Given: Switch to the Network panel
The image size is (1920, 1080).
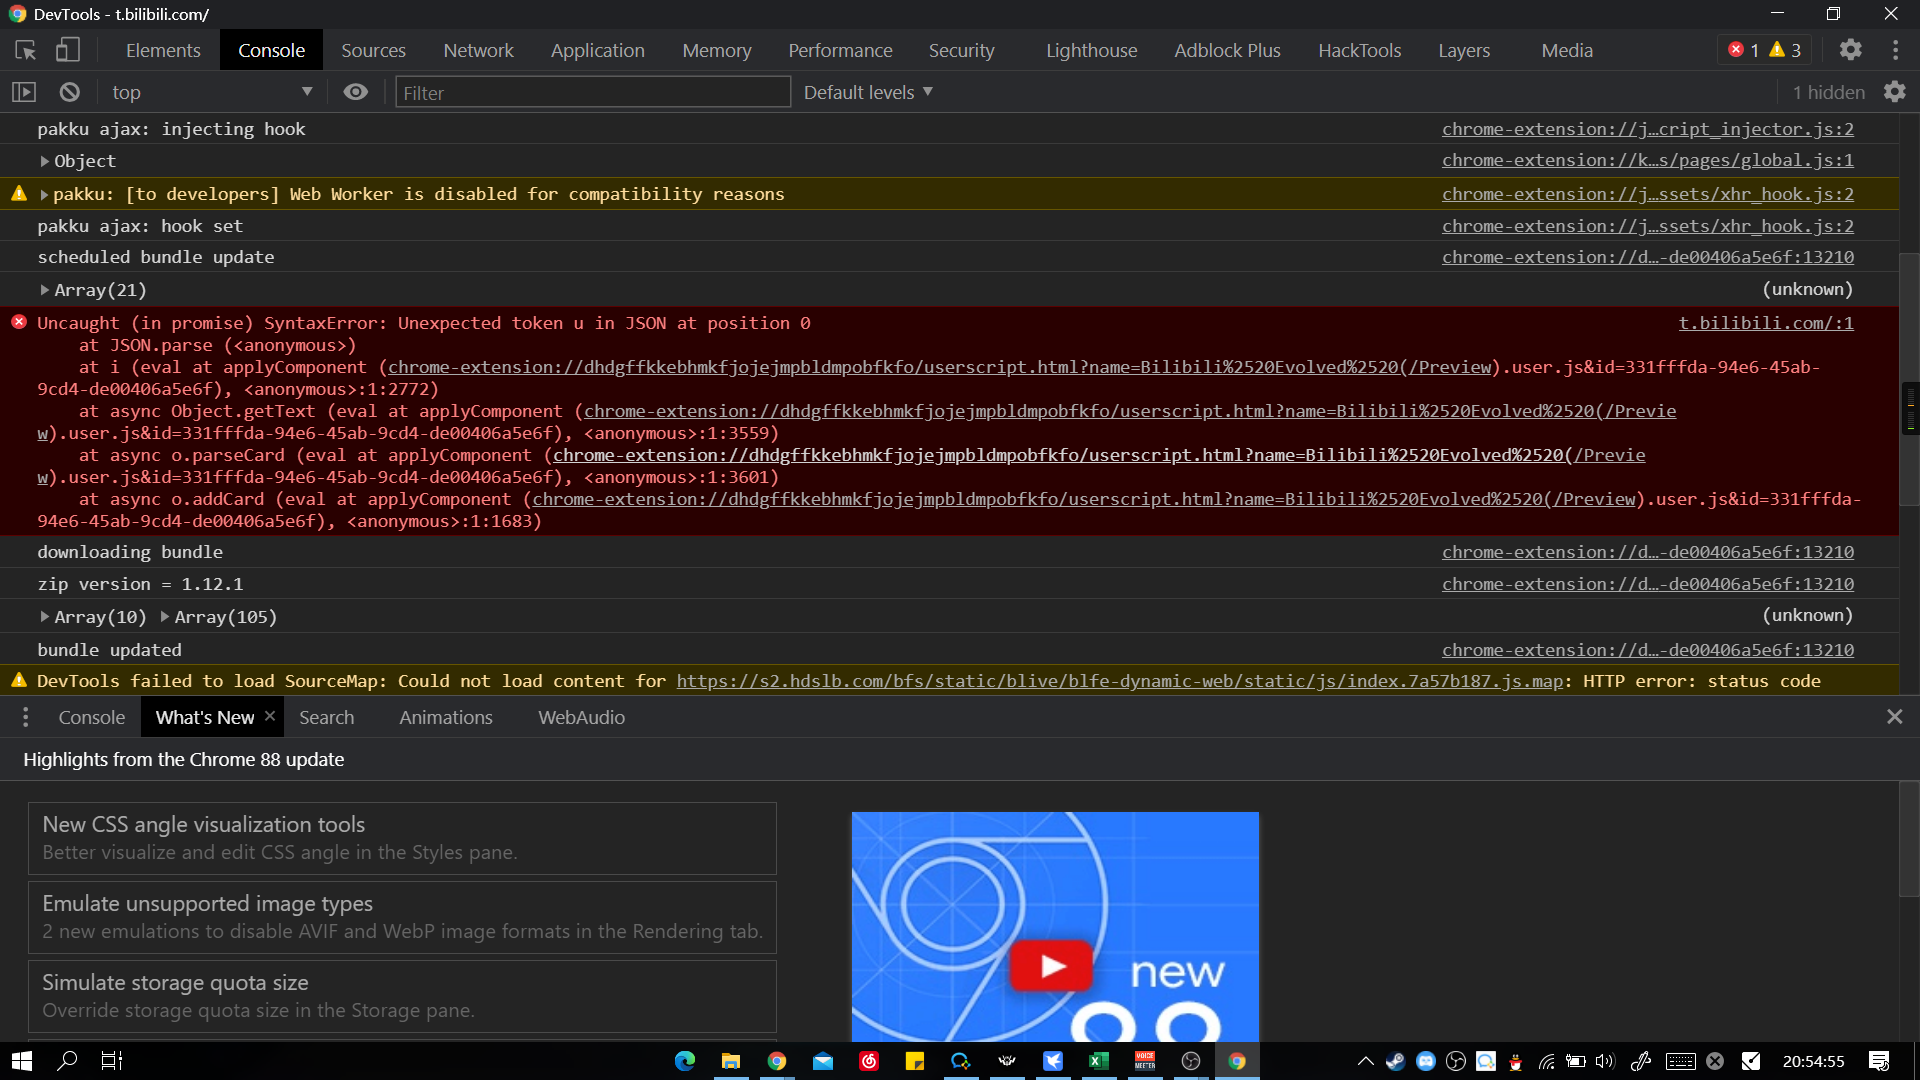Looking at the screenshot, I should click(x=478, y=49).
